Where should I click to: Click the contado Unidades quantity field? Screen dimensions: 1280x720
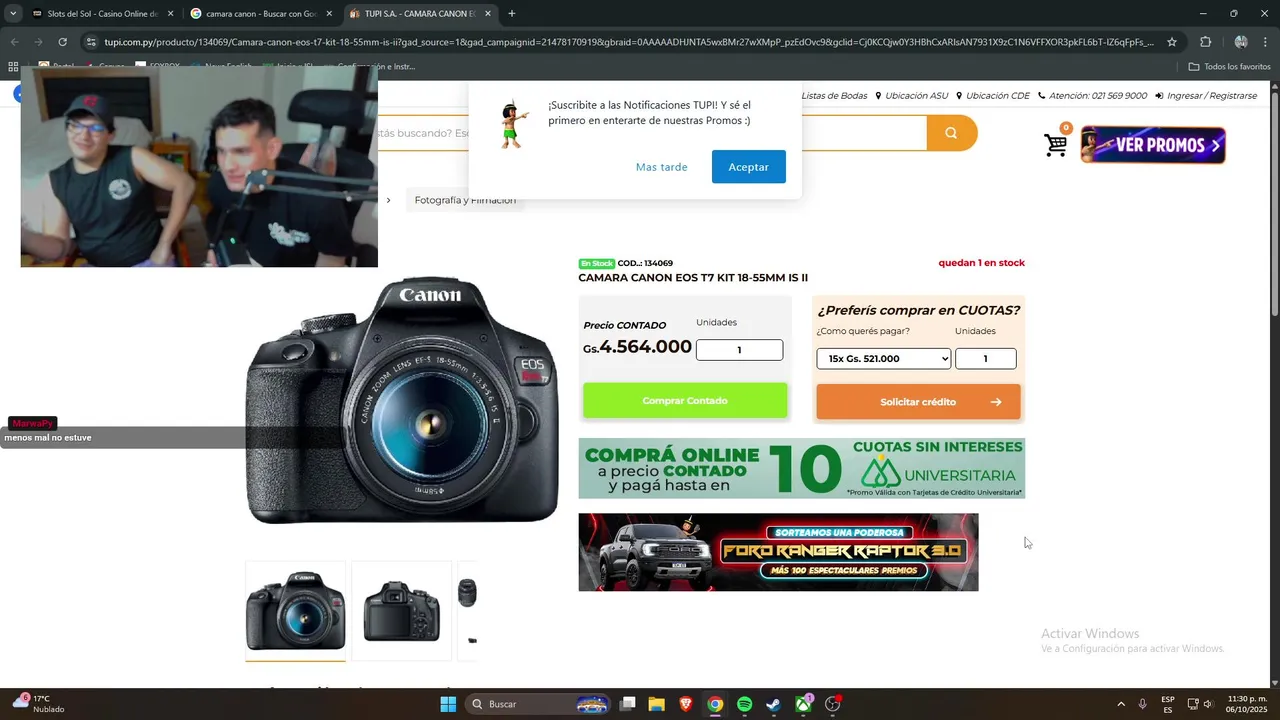(739, 350)
